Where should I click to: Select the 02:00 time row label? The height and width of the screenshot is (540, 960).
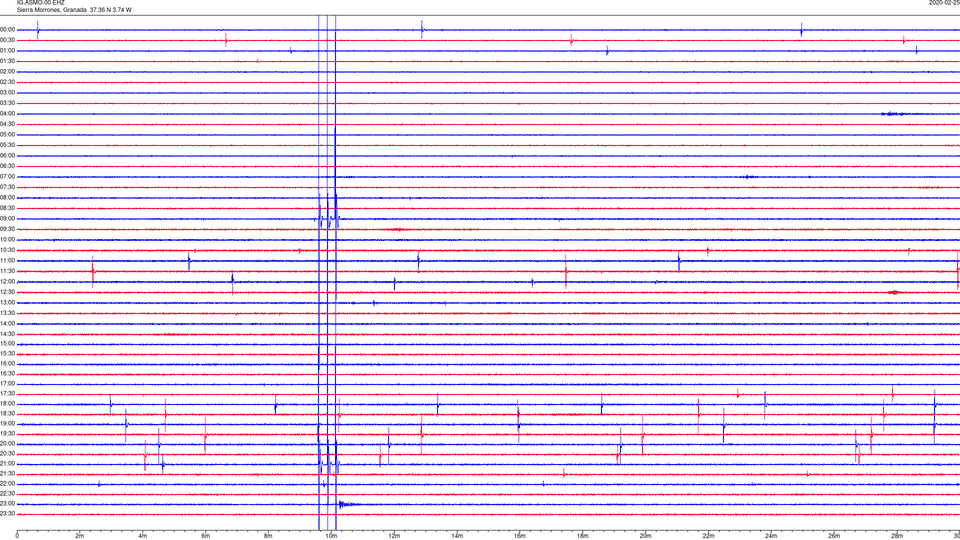(8, 72)
